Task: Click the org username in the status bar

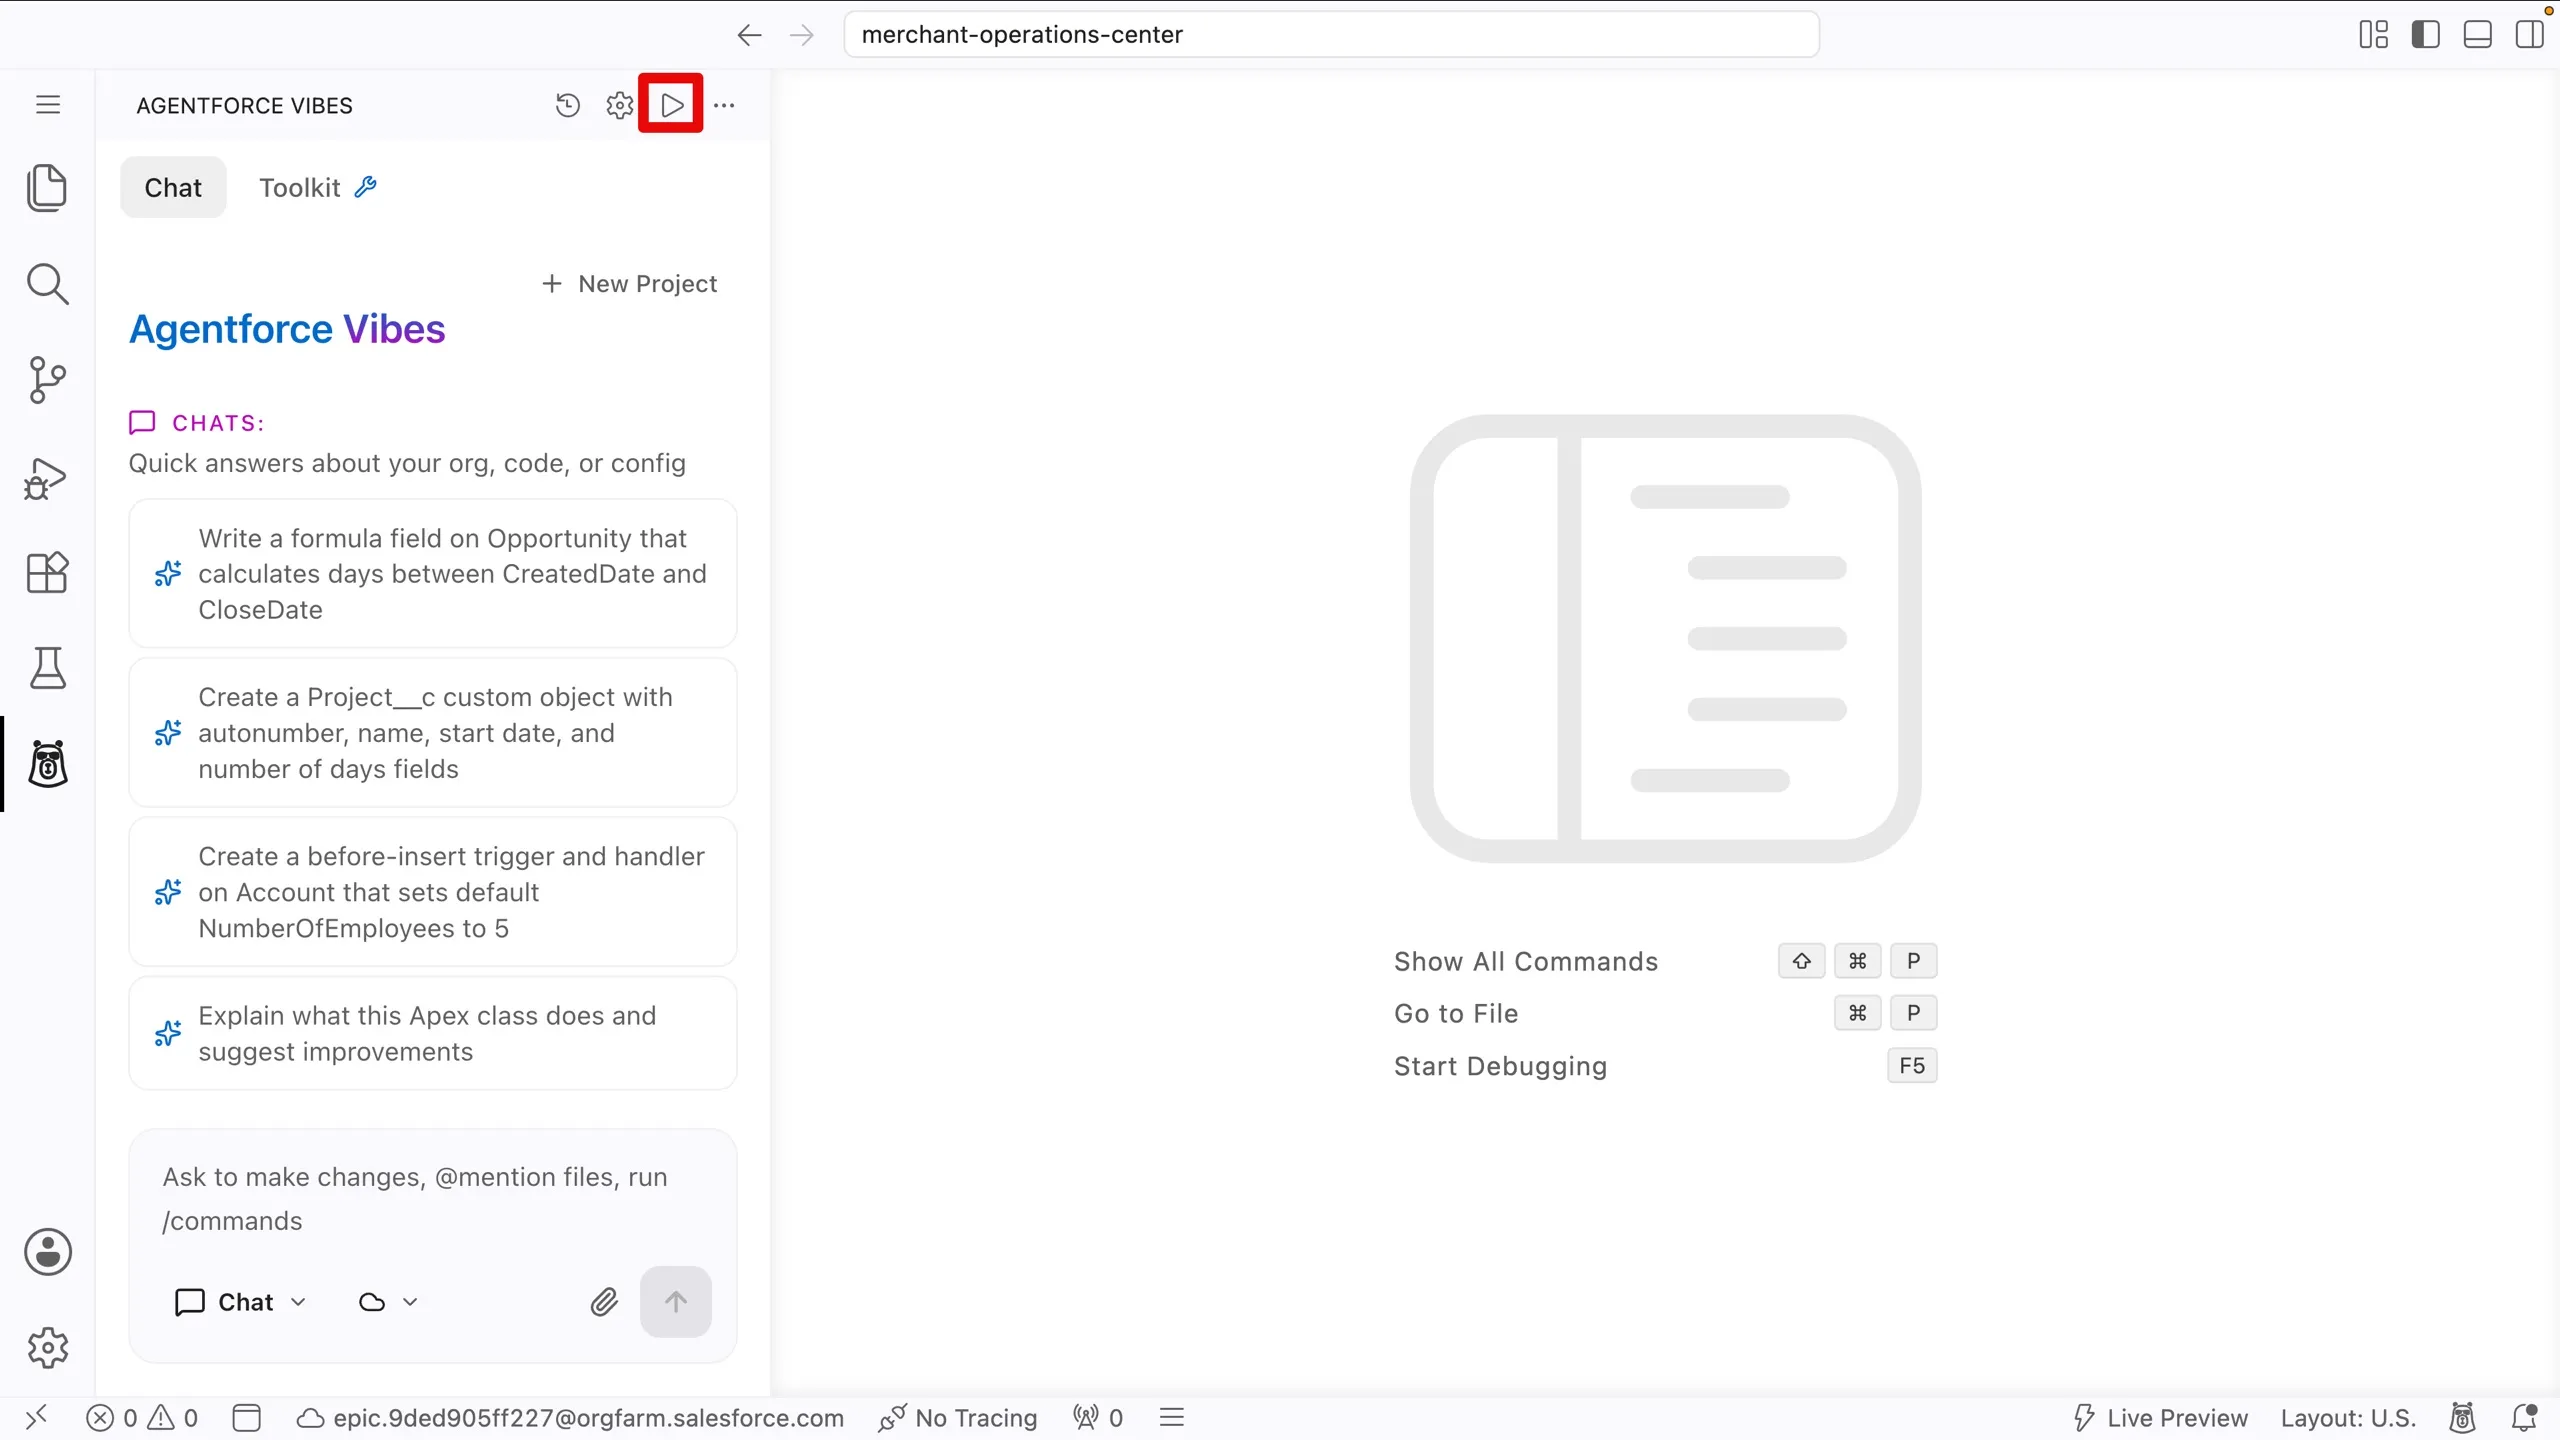Action: (572, 1418)
